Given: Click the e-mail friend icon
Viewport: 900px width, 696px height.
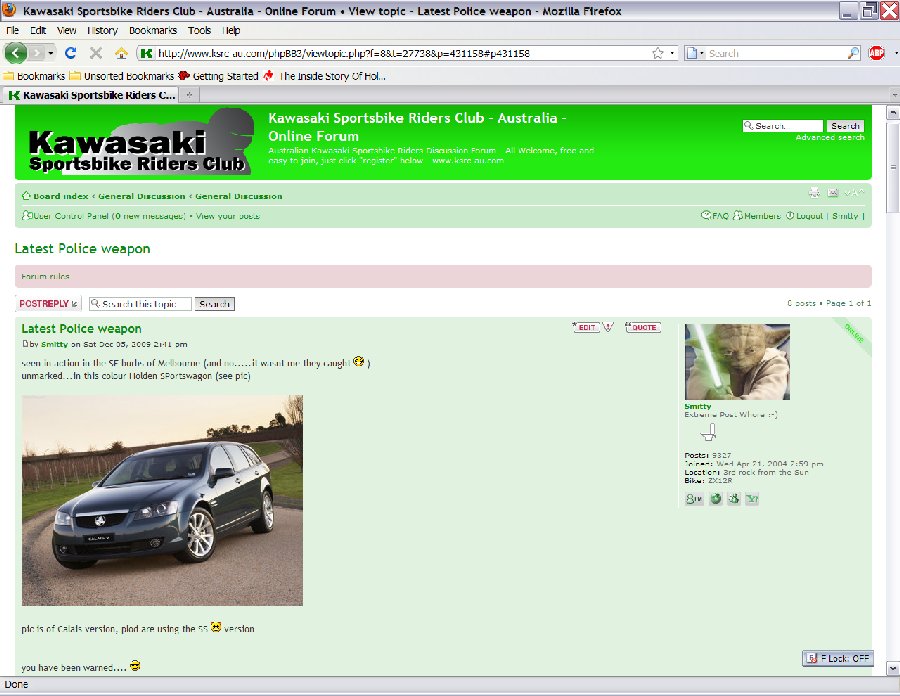Looking at the screenshot, I should [832, 193].
